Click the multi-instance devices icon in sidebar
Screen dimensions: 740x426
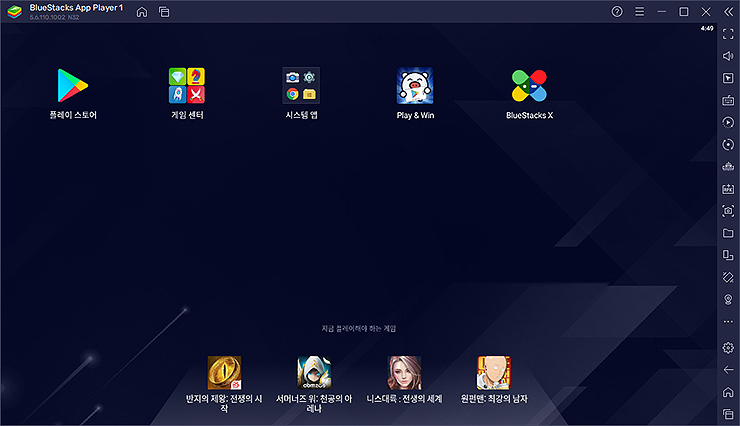pos(728,255)
